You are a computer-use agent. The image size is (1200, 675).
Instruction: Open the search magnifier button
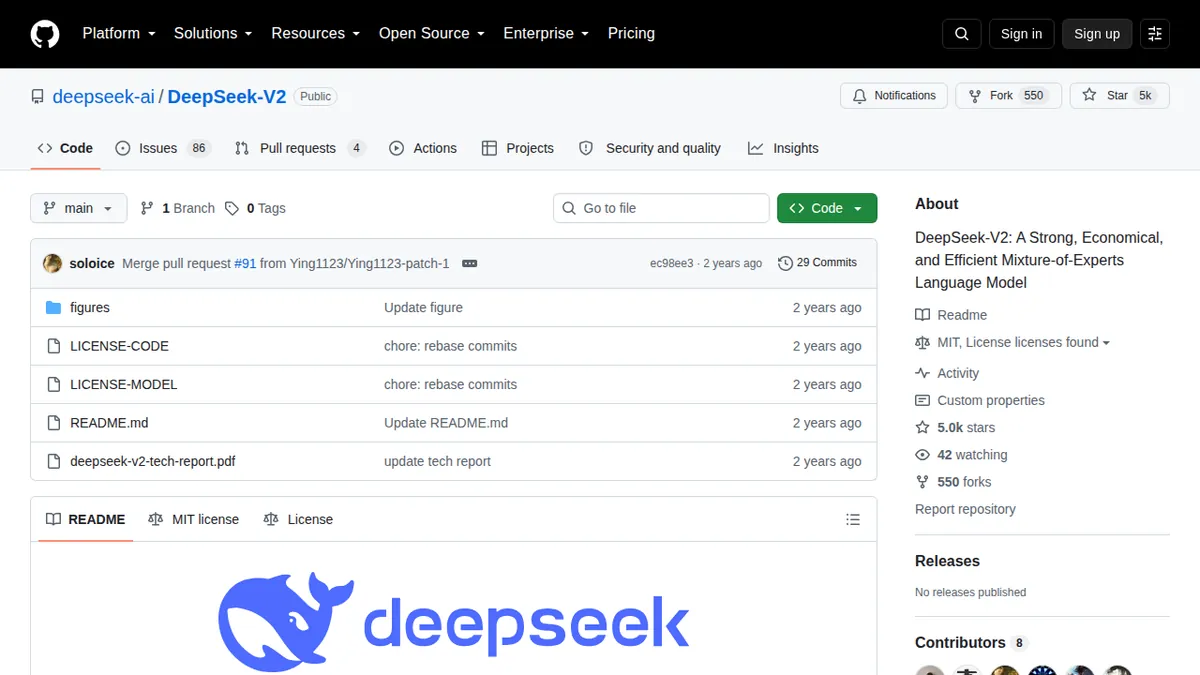tap(962, 34)
